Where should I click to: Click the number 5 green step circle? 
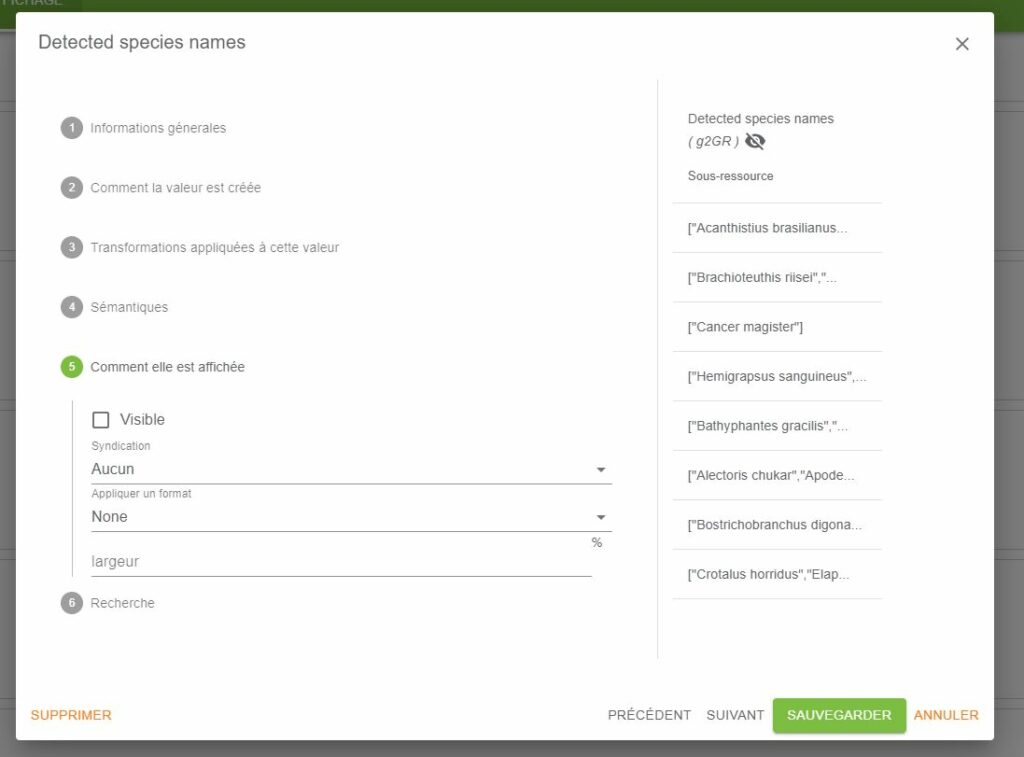tap(72, 367)
